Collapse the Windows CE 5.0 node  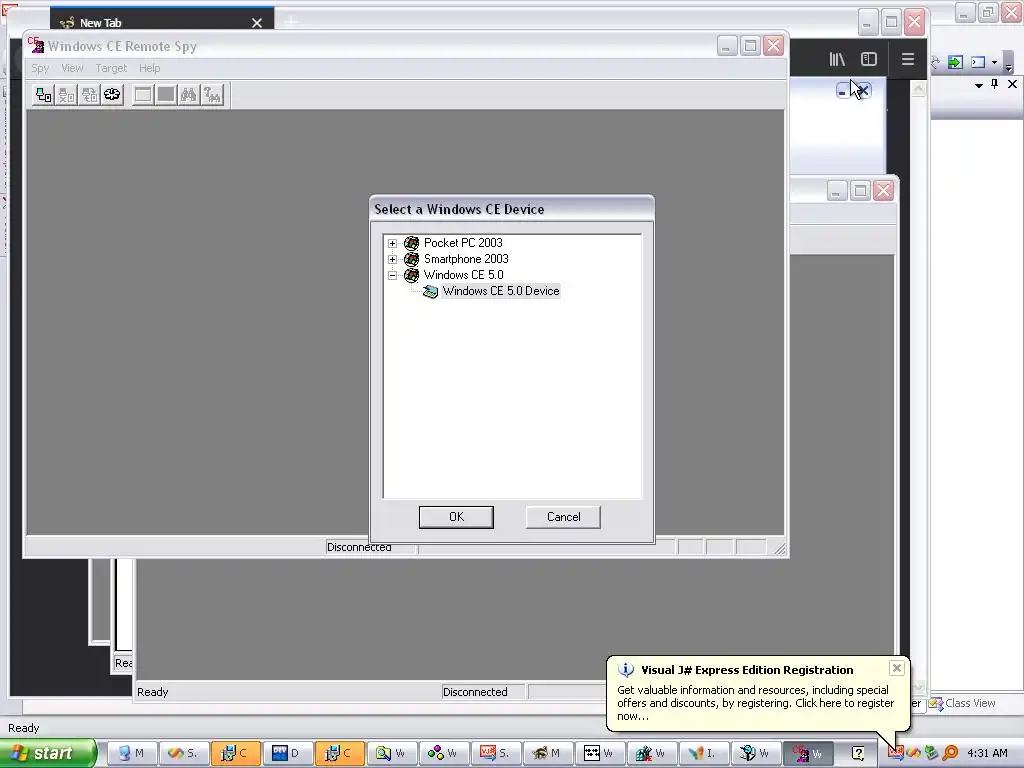click(x=392, y=276)
